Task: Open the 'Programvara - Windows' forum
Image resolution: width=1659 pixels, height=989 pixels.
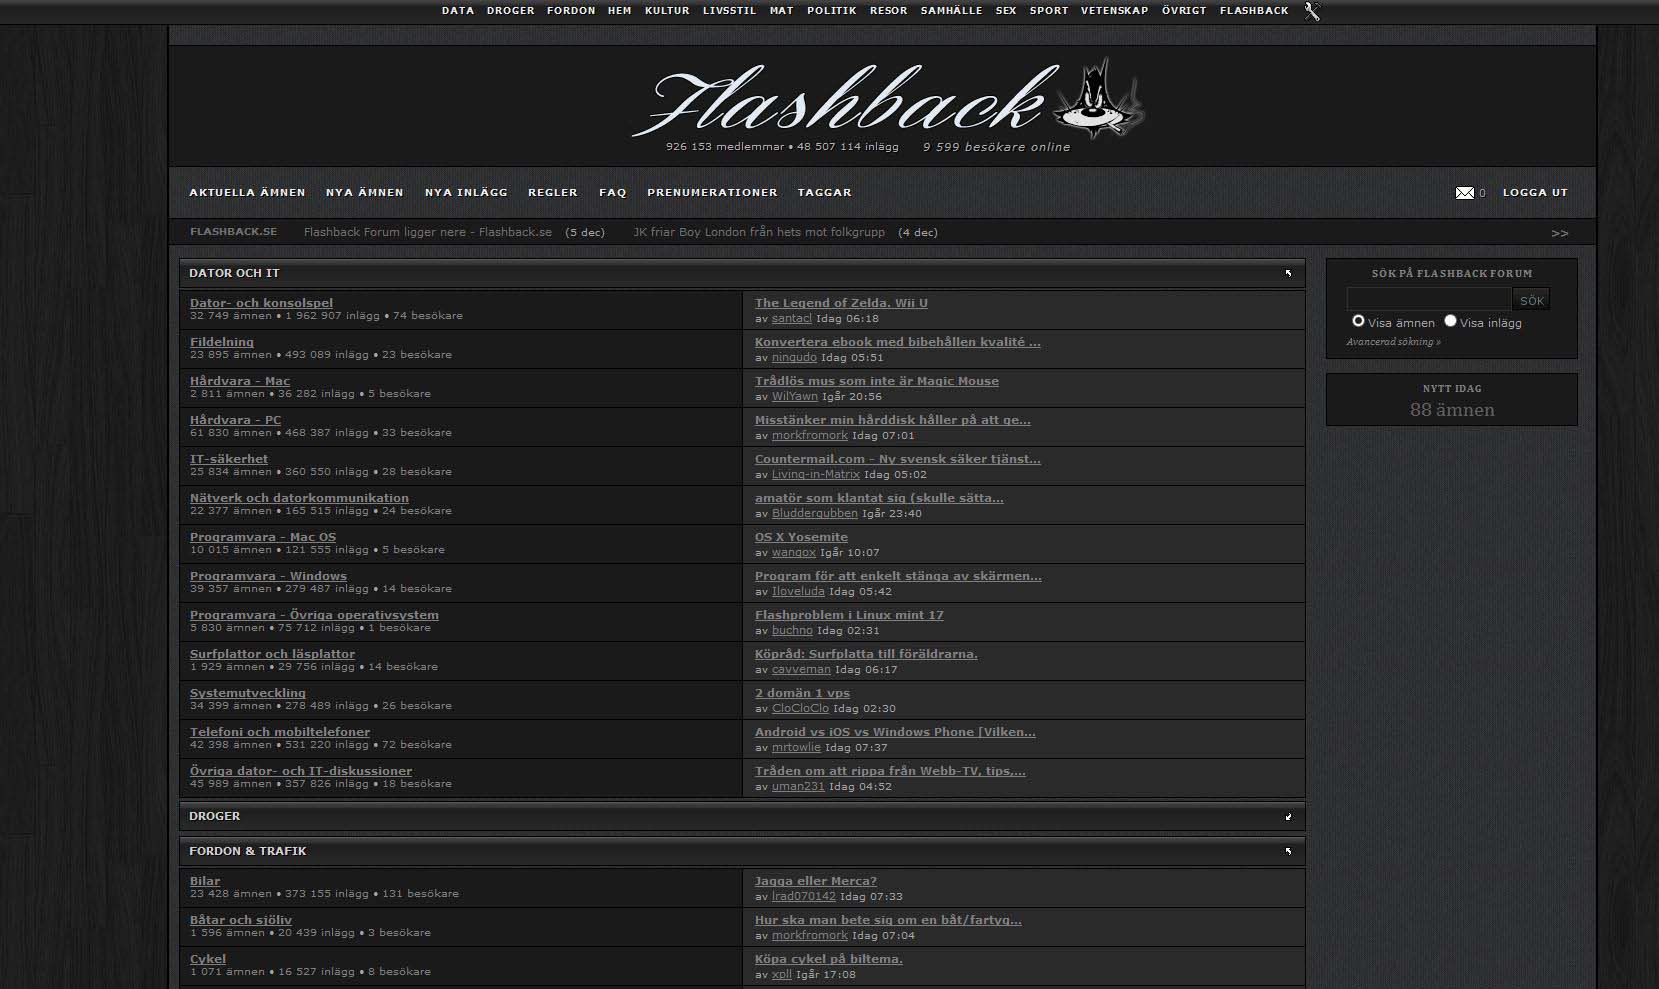Action: [x=268, y=576]
